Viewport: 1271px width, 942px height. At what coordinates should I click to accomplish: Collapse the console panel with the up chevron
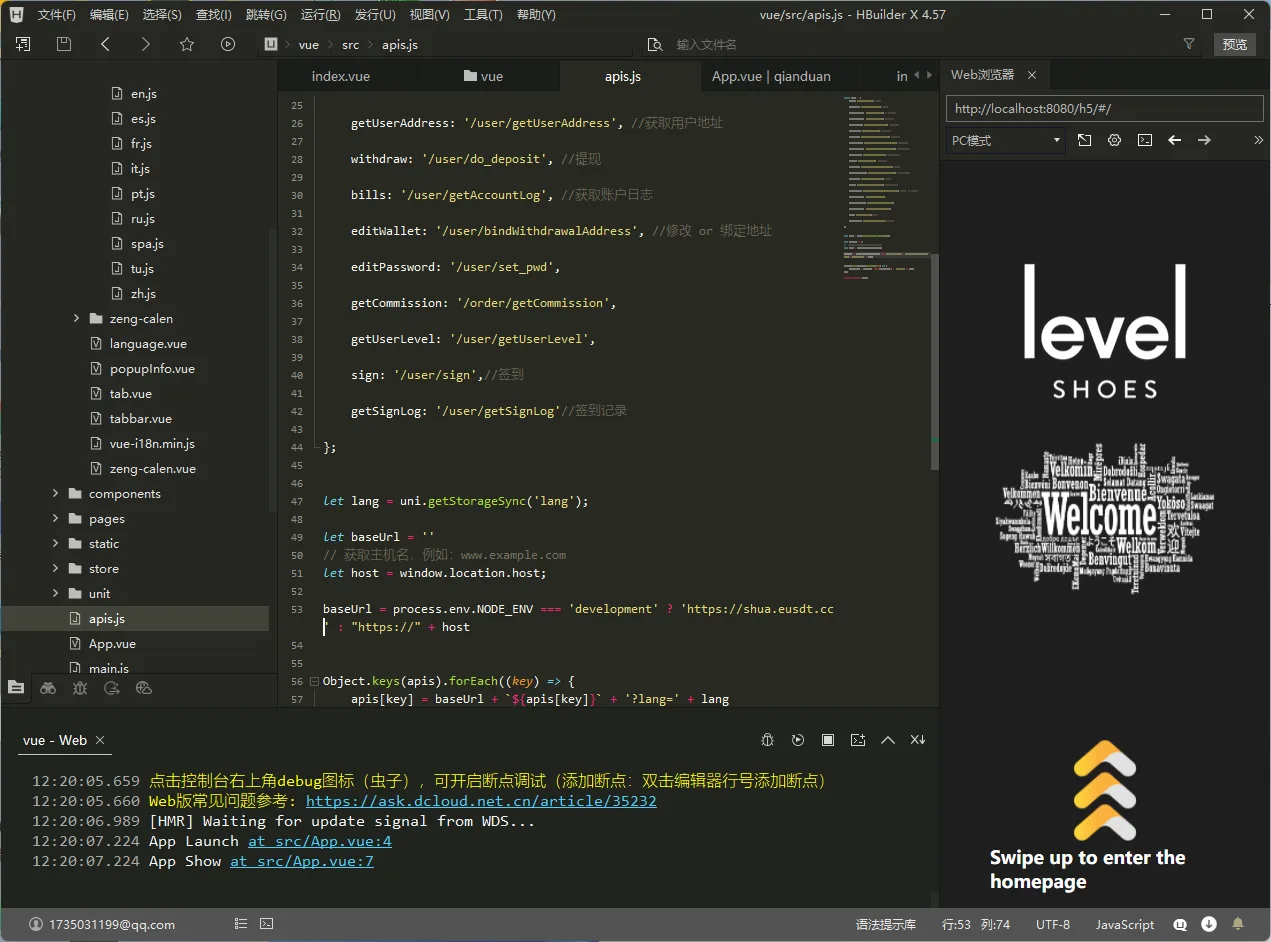coord(888,740)
